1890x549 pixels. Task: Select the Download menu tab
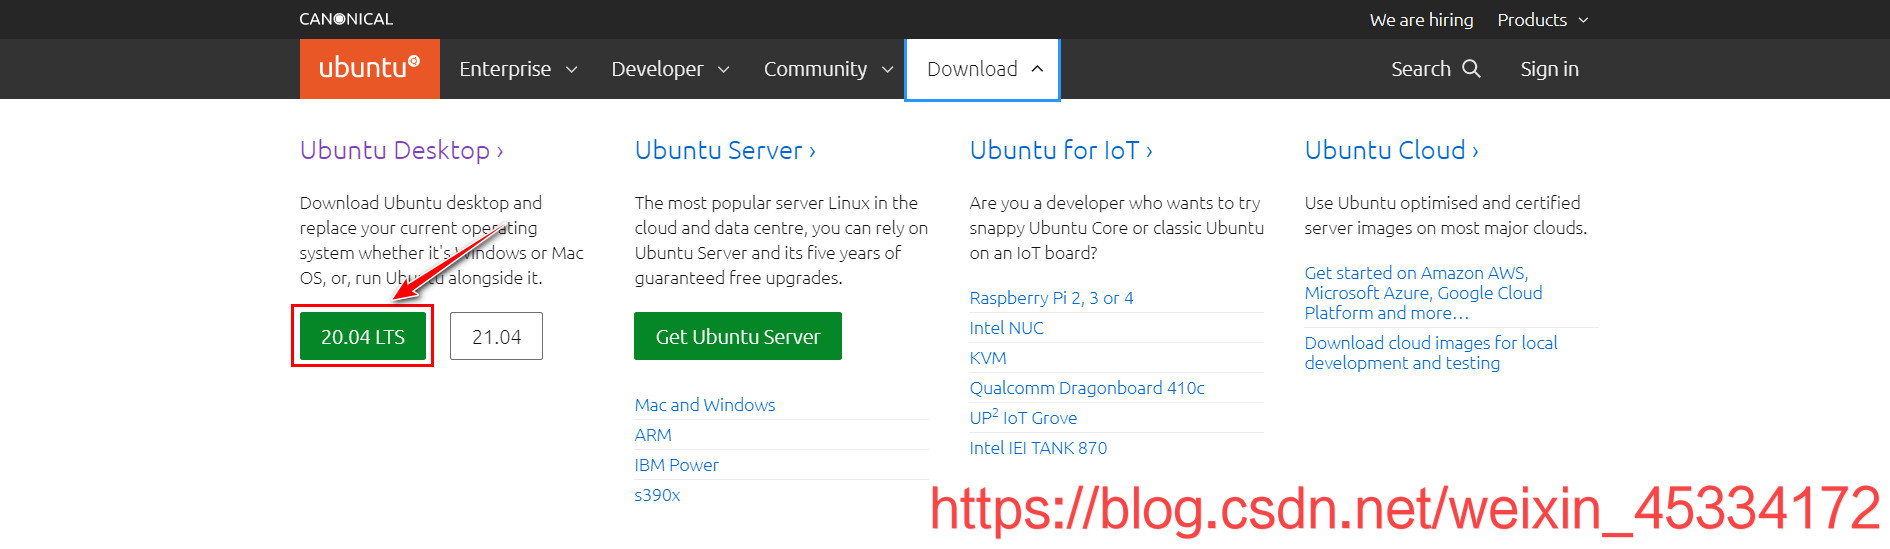click(x=982, y=69)
